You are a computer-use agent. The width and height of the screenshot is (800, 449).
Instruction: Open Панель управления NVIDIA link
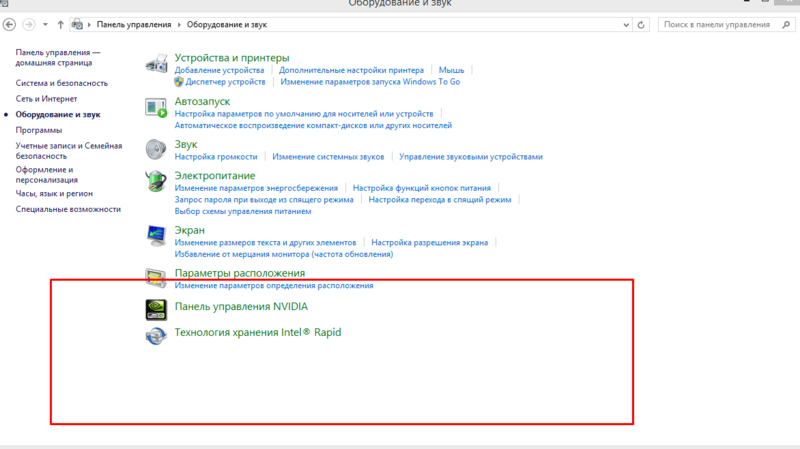[241, 307]
